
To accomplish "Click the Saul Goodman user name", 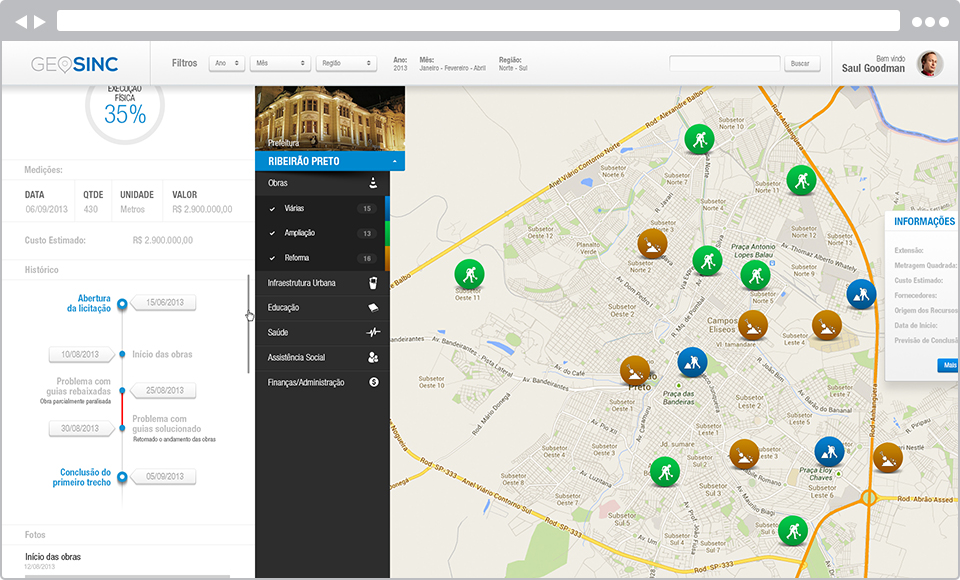I will click(873, 69).
